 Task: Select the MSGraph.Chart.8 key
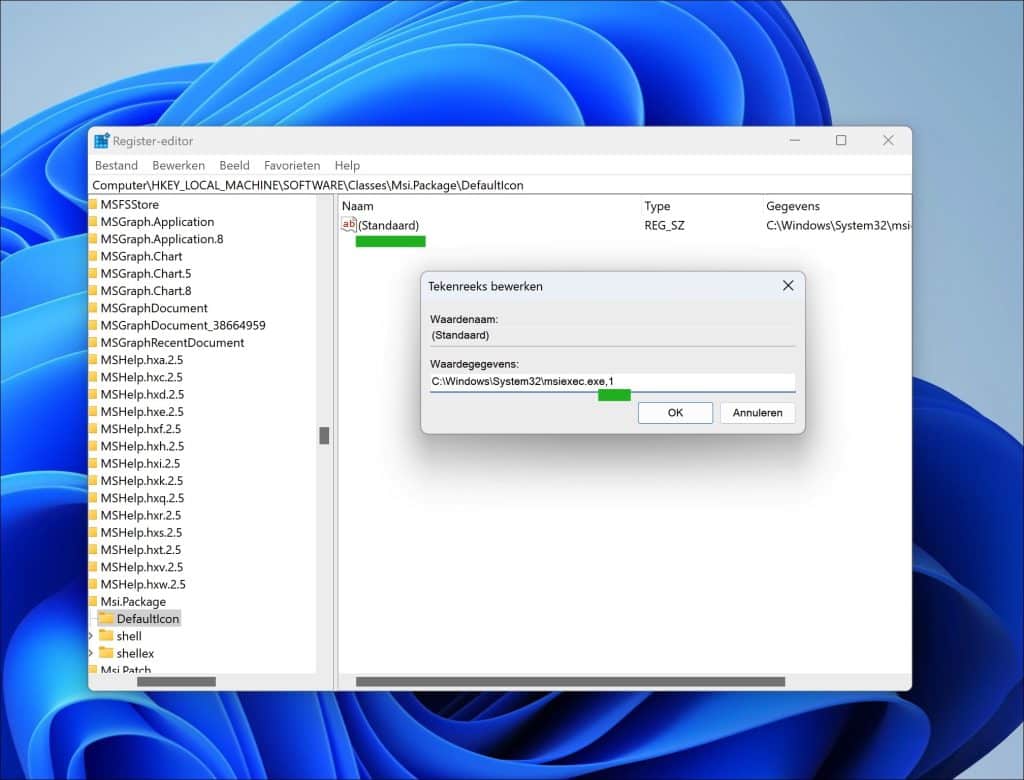pos(146,291)
